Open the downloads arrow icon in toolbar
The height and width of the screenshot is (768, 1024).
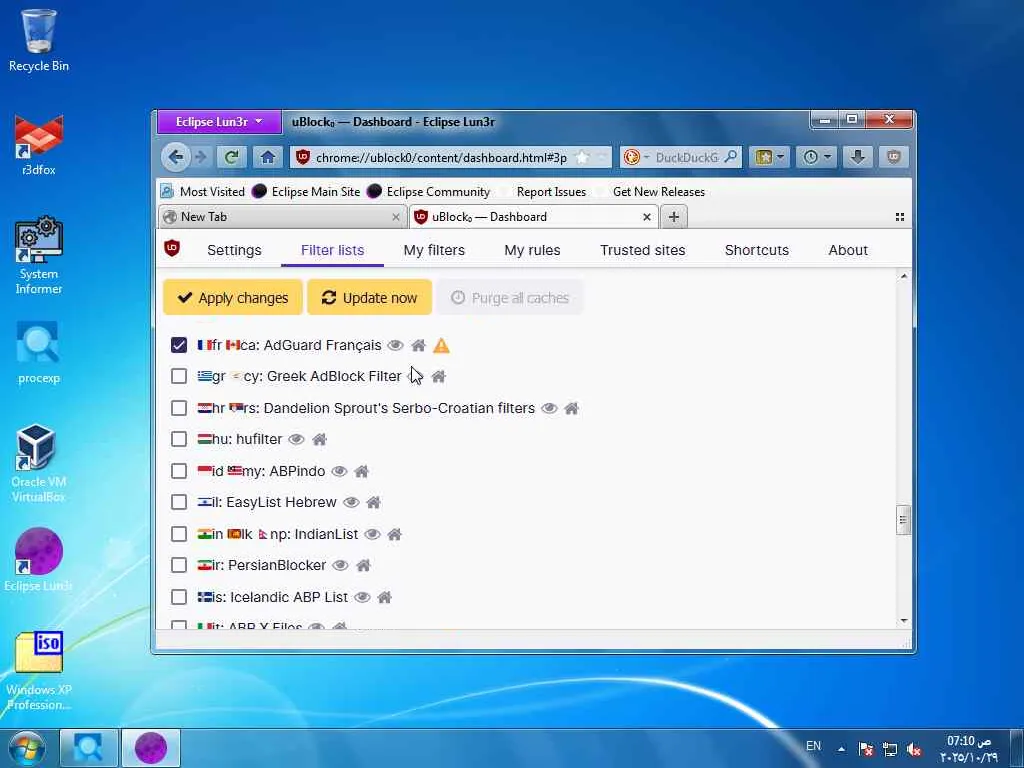point(858,157)
